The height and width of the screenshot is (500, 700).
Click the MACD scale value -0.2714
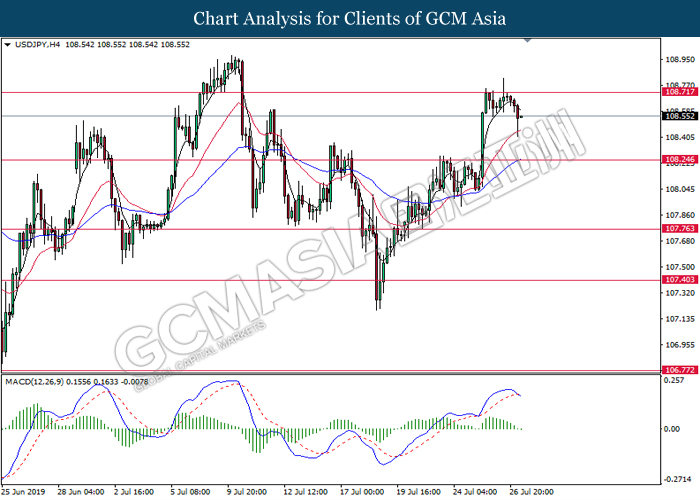pos(676,479)
